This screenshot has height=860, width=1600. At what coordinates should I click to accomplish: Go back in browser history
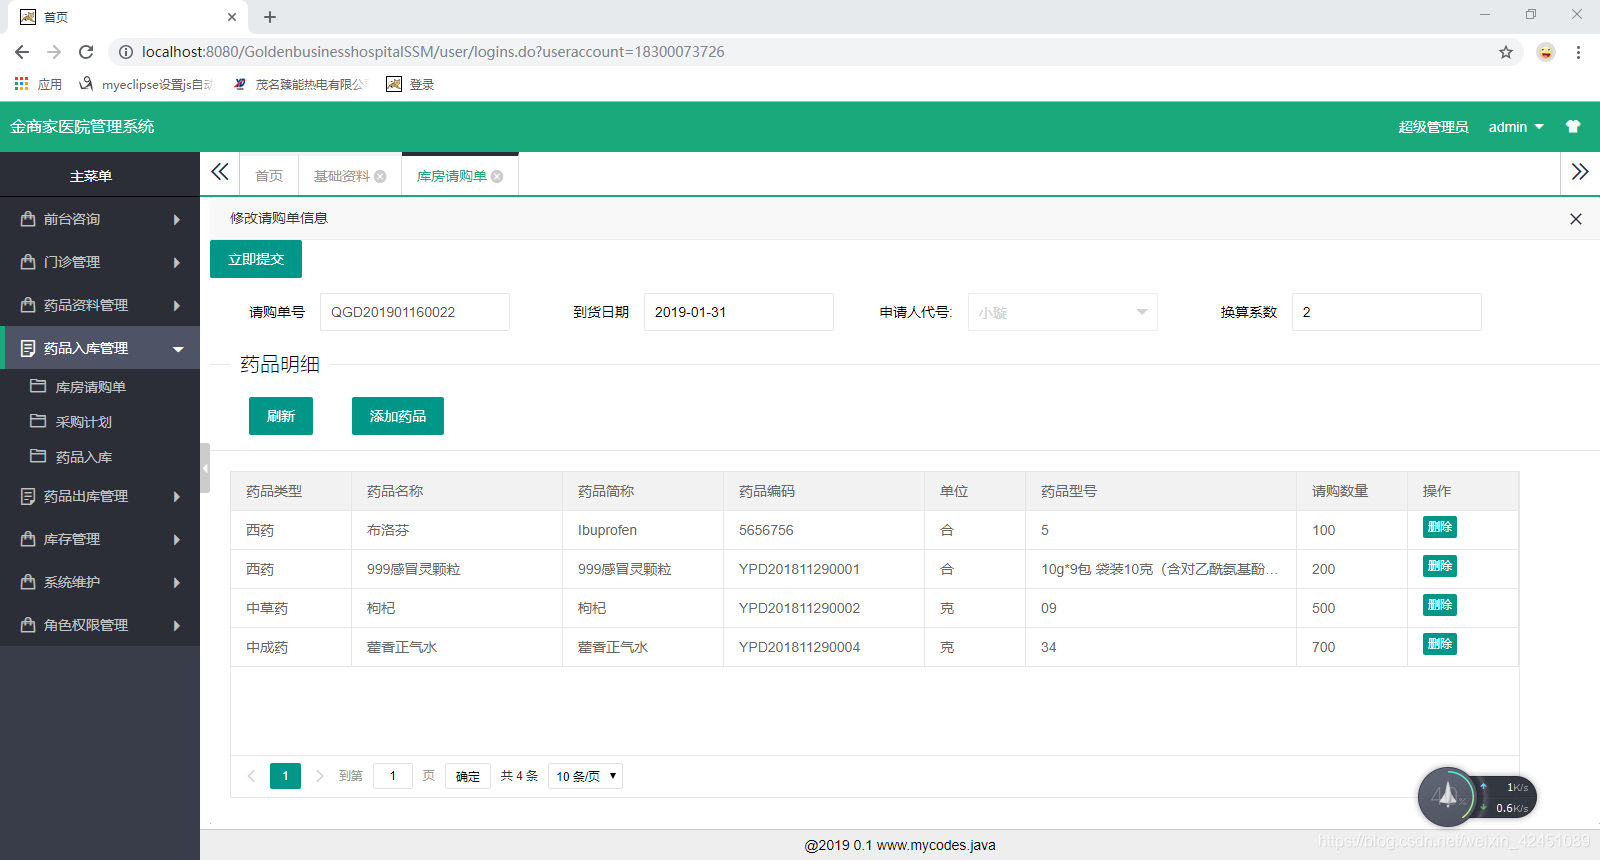pyautogui.click(x=22, y=52)
